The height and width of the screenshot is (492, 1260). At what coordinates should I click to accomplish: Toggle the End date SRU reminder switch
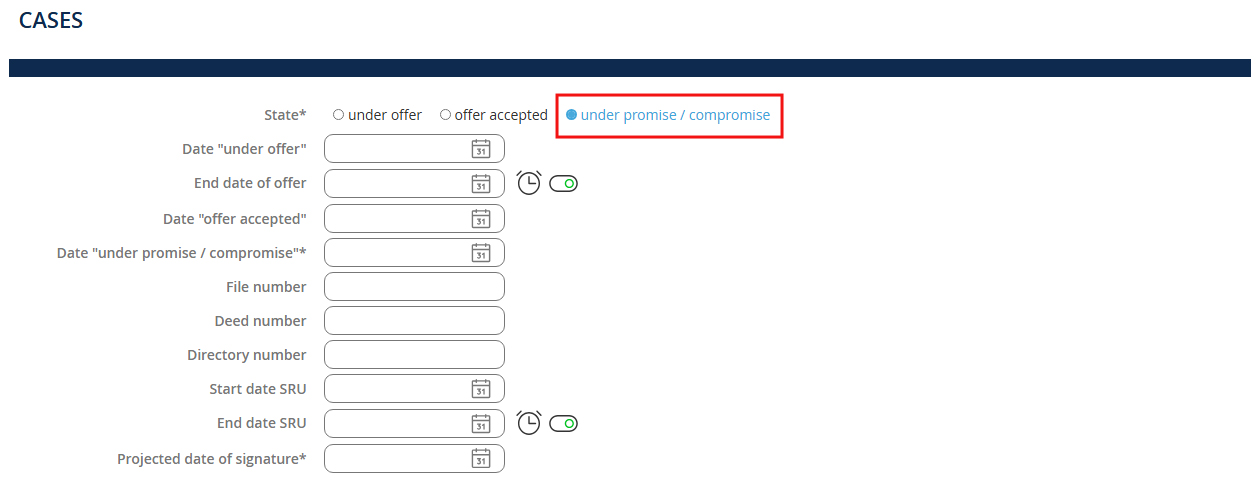click(564, 424)
